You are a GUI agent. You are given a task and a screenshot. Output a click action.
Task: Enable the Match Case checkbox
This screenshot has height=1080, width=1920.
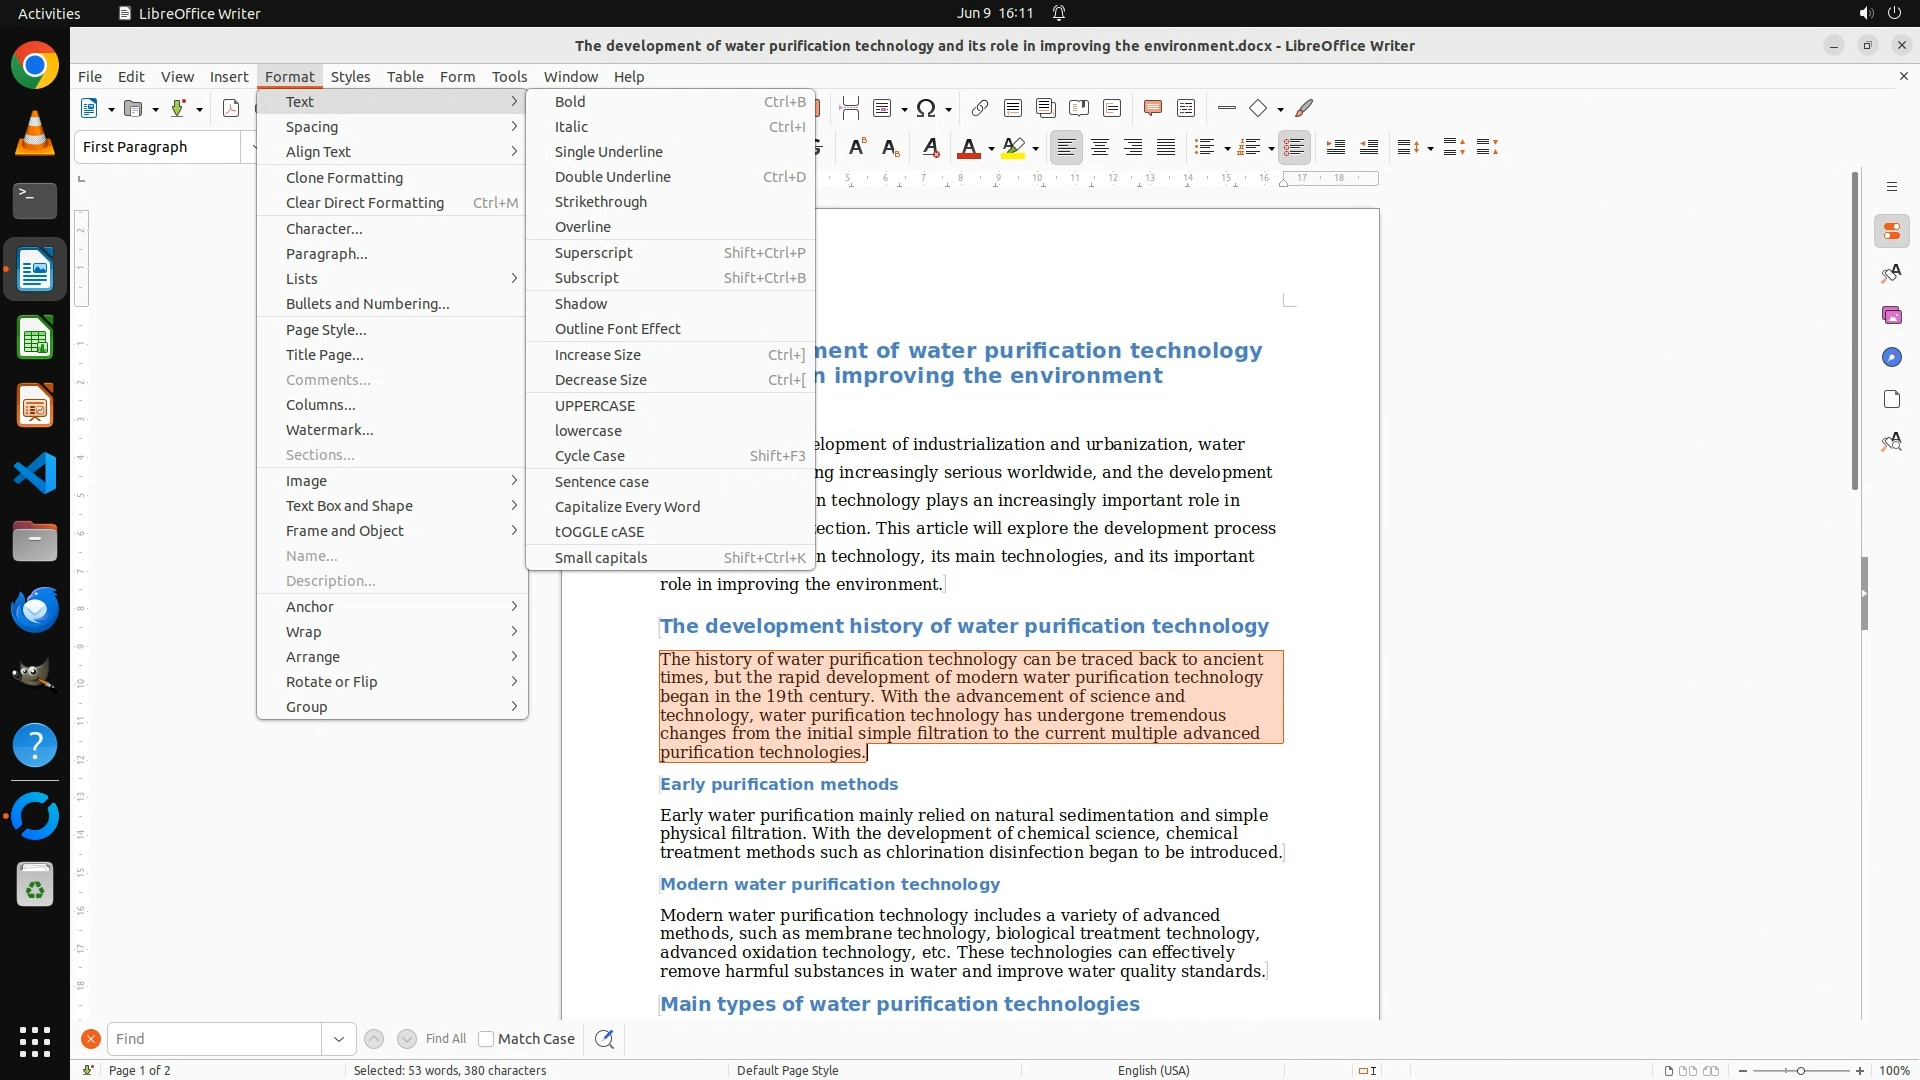[486, 1039]
